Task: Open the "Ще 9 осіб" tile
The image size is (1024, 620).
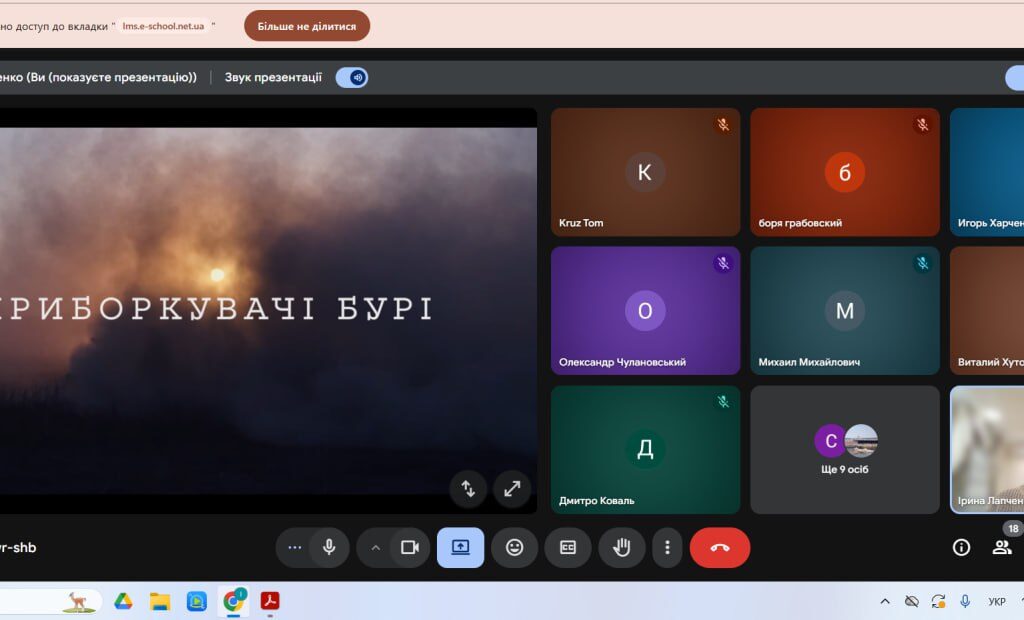Action: coord(845,449)
